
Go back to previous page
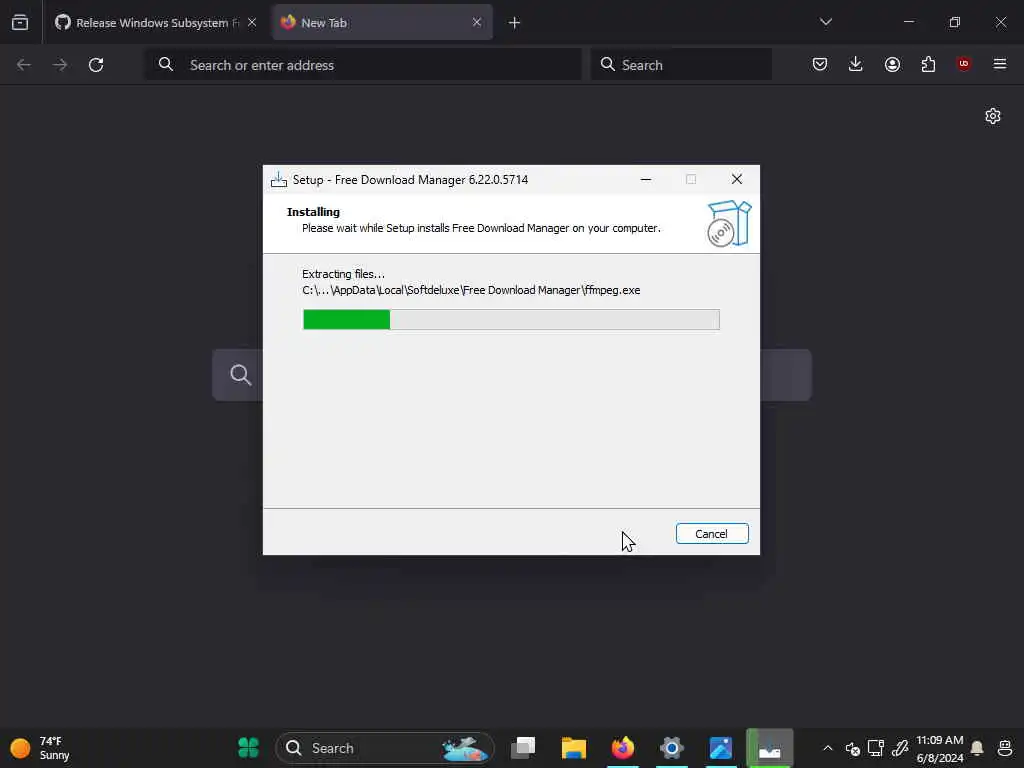(x=24, y=65)
